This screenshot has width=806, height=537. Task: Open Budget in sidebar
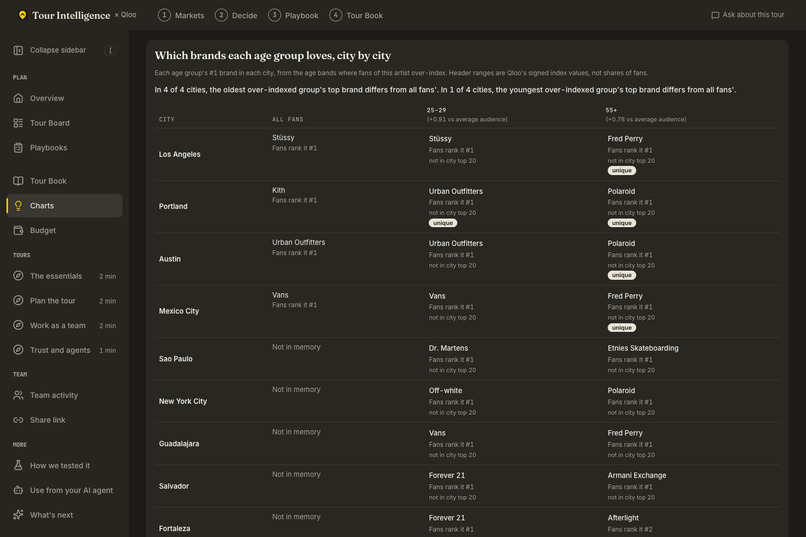65,230
